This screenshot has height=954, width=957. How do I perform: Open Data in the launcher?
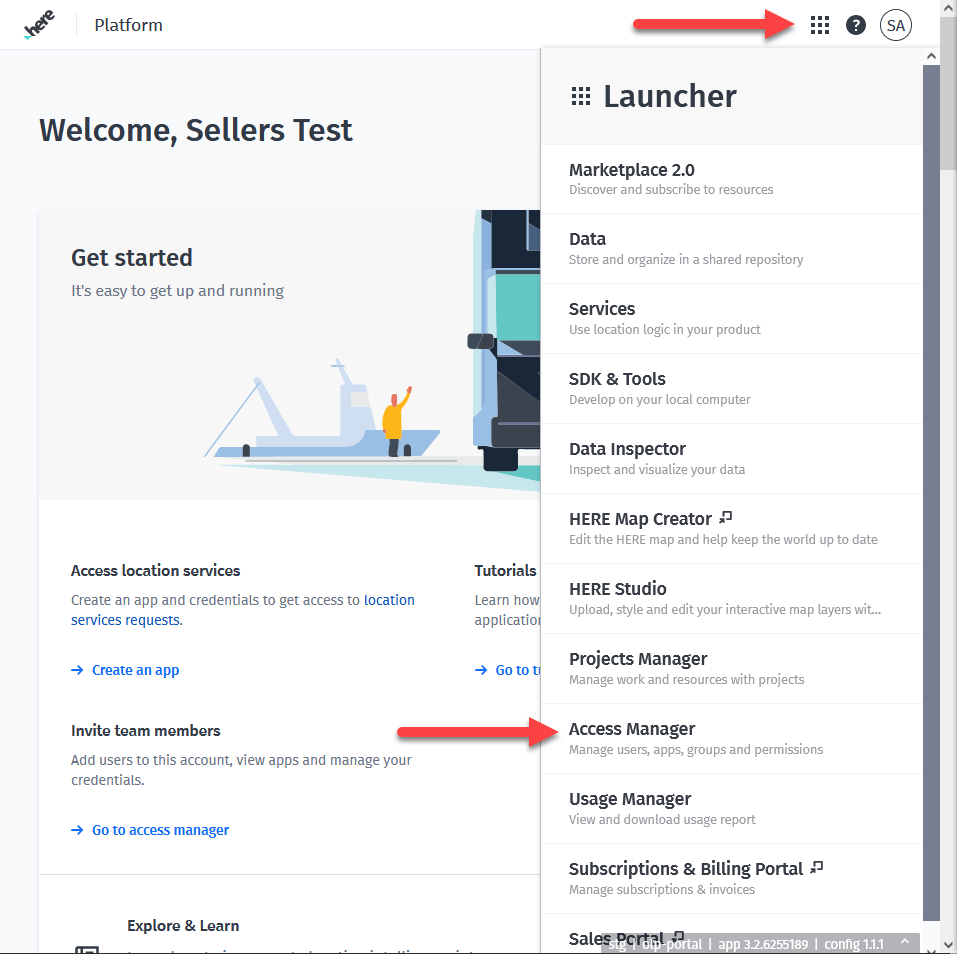[731, 248]
